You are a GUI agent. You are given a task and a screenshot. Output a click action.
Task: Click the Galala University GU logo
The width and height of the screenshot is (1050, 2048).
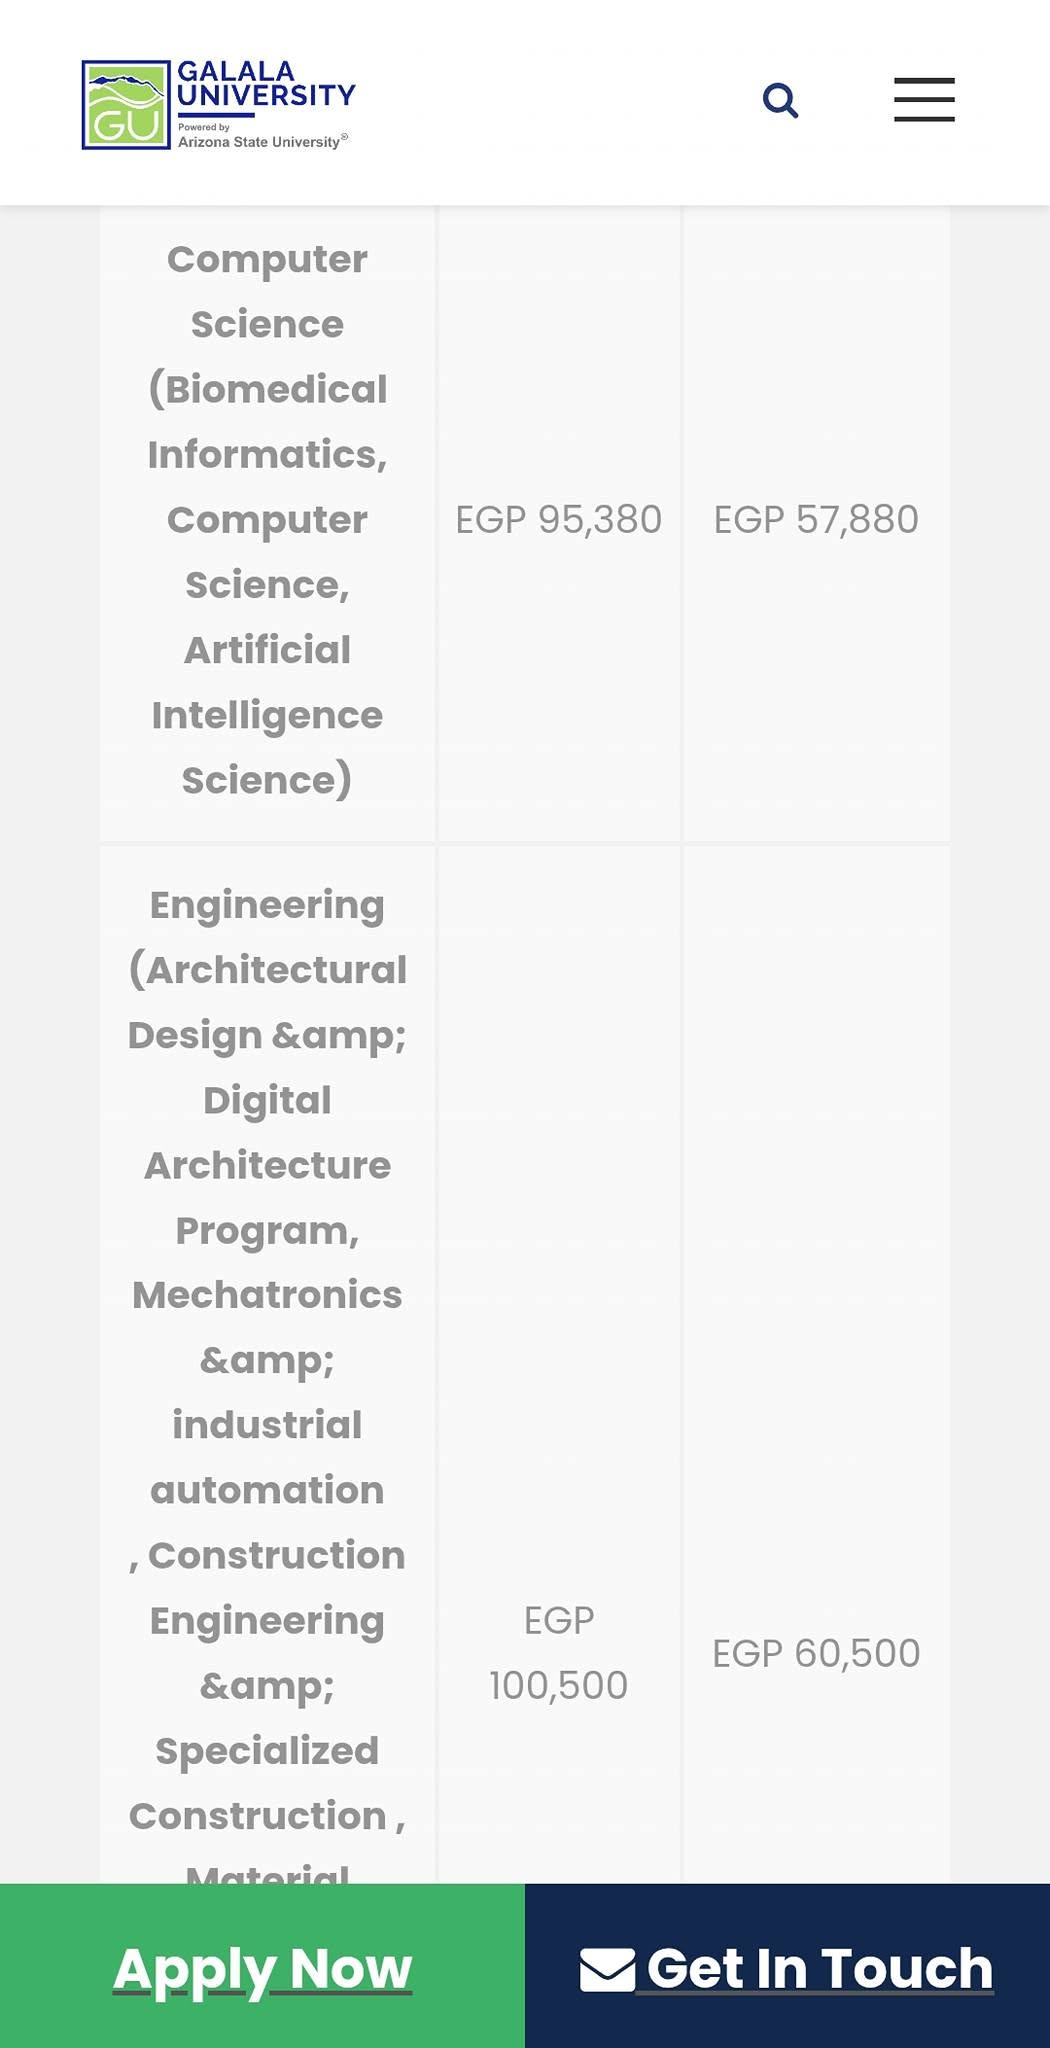[126, 105]
